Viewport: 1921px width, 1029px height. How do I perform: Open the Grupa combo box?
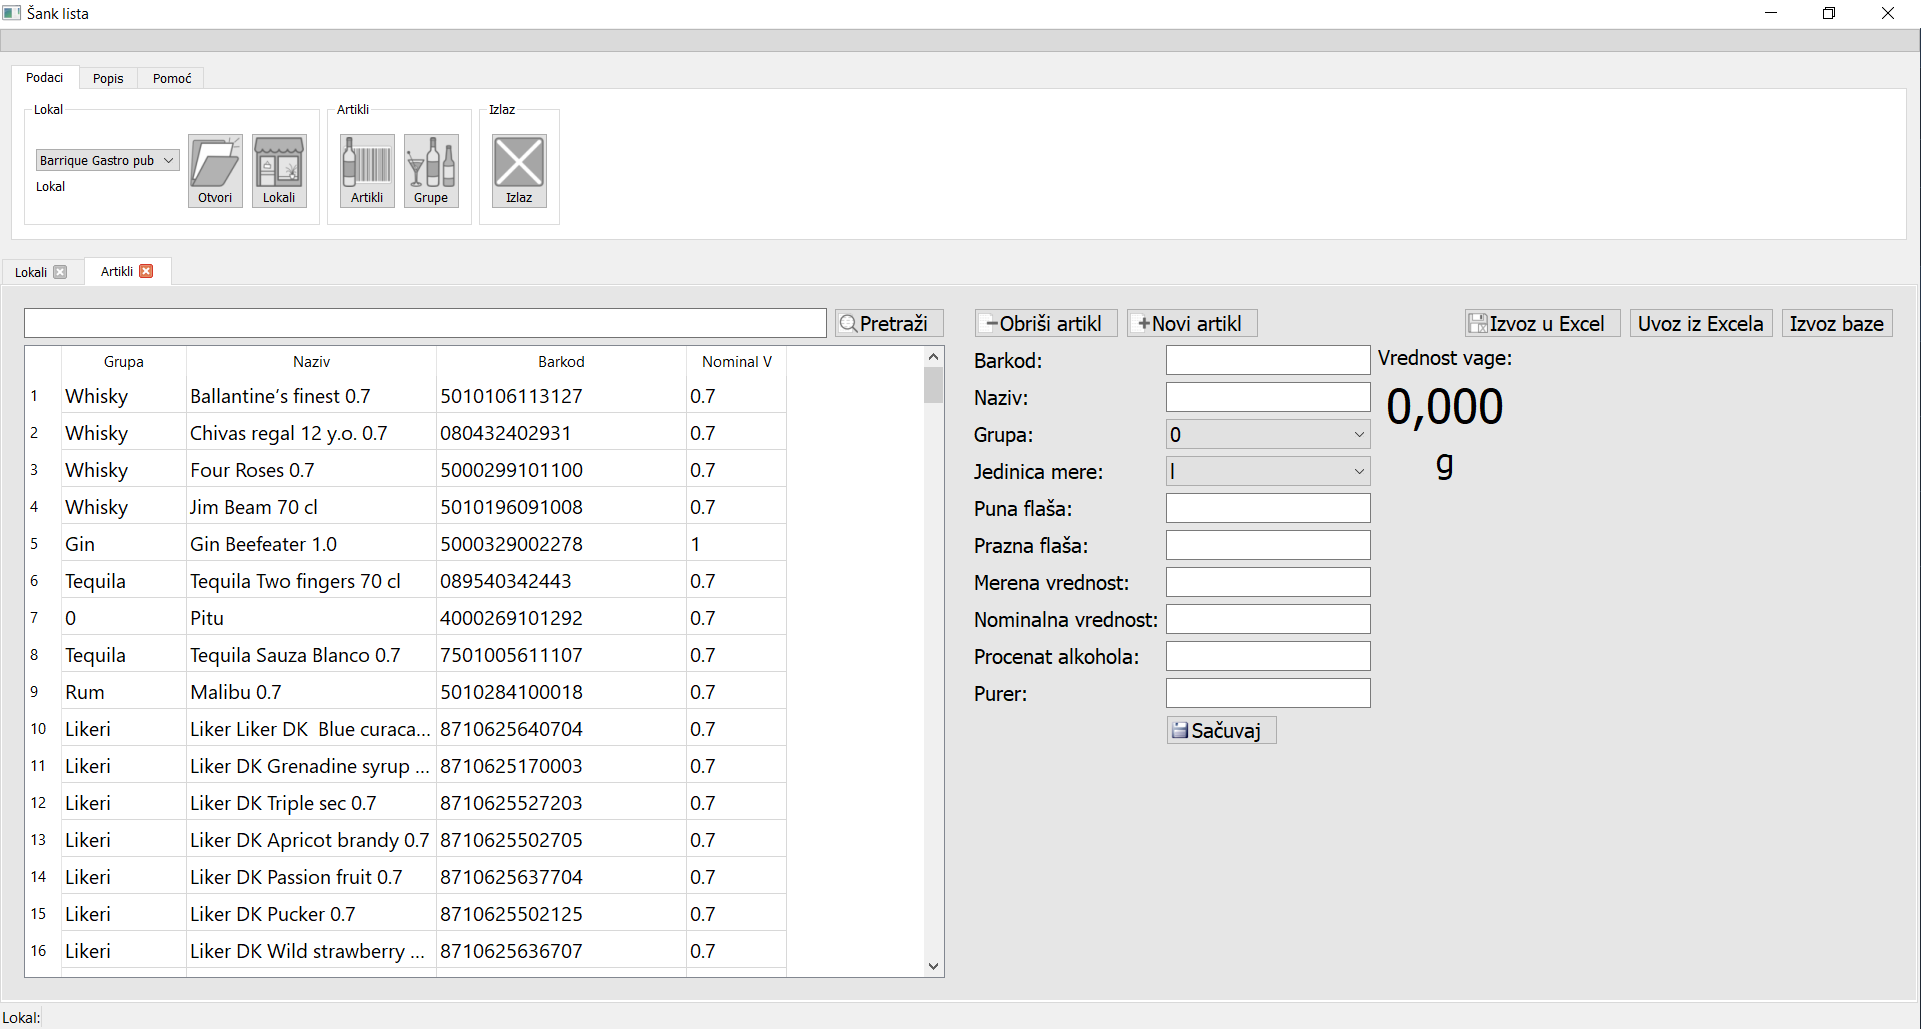[x=1267, y=434]
